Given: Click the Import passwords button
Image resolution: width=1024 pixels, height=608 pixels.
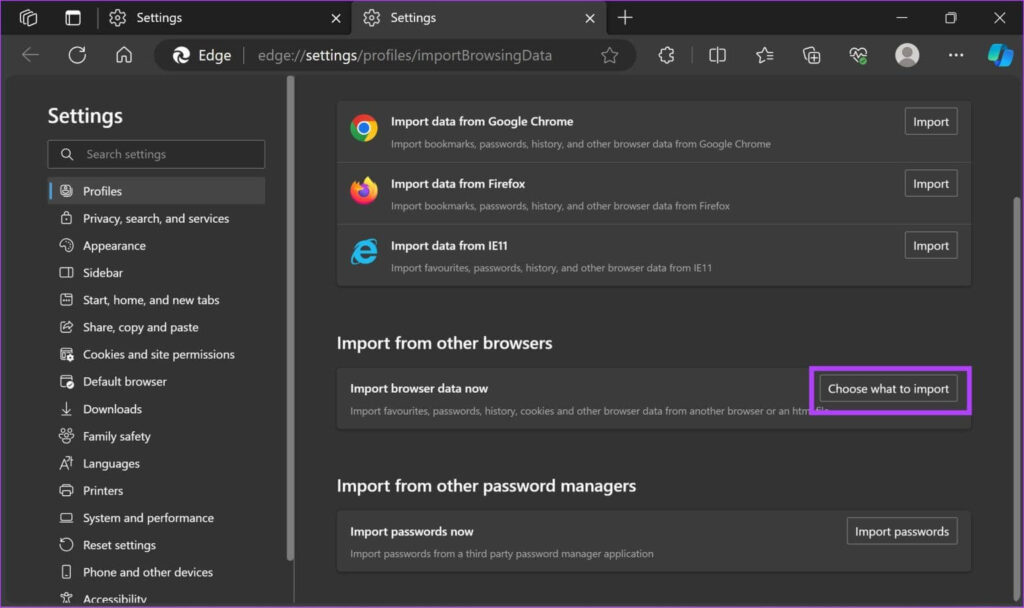Looking at the screenshot, I should (x=901, y=531).
